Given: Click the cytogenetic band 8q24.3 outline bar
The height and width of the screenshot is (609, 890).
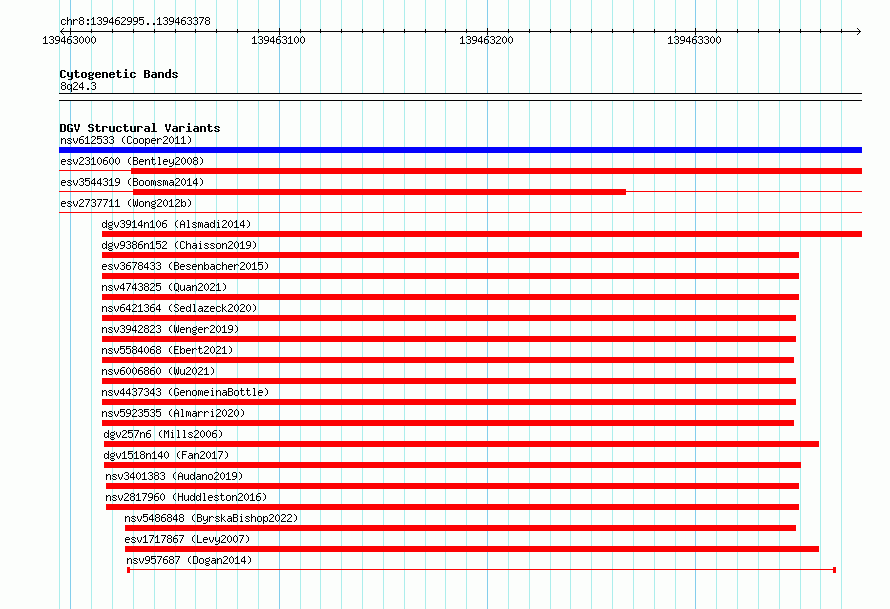Looking at the screenshot, I should point(460,97).
